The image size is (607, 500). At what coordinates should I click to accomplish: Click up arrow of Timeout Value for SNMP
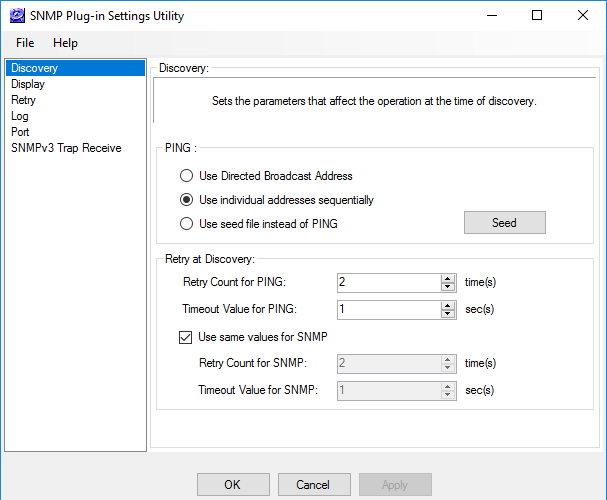448,387
